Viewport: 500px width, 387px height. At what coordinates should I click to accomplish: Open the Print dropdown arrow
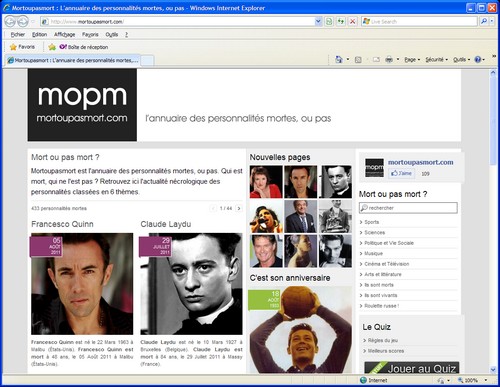coord(398,60)
